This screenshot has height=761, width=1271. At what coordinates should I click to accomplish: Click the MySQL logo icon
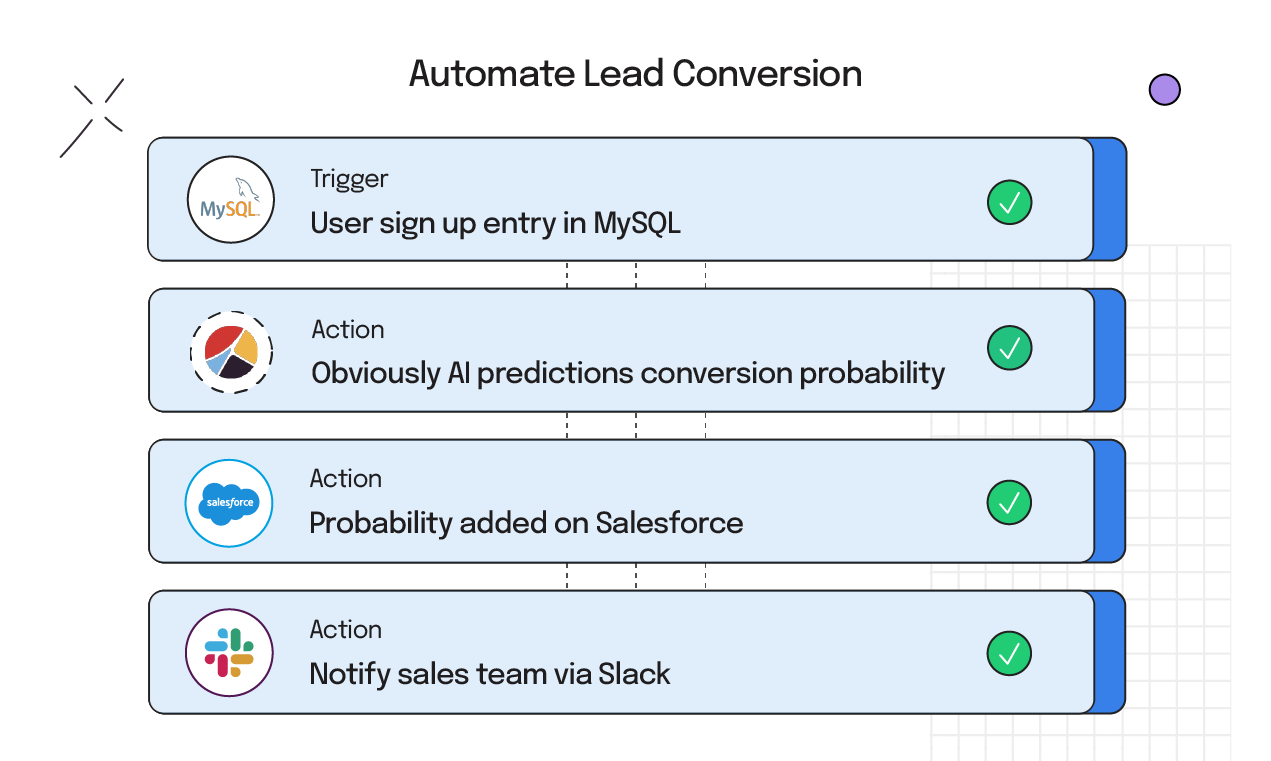231,200
